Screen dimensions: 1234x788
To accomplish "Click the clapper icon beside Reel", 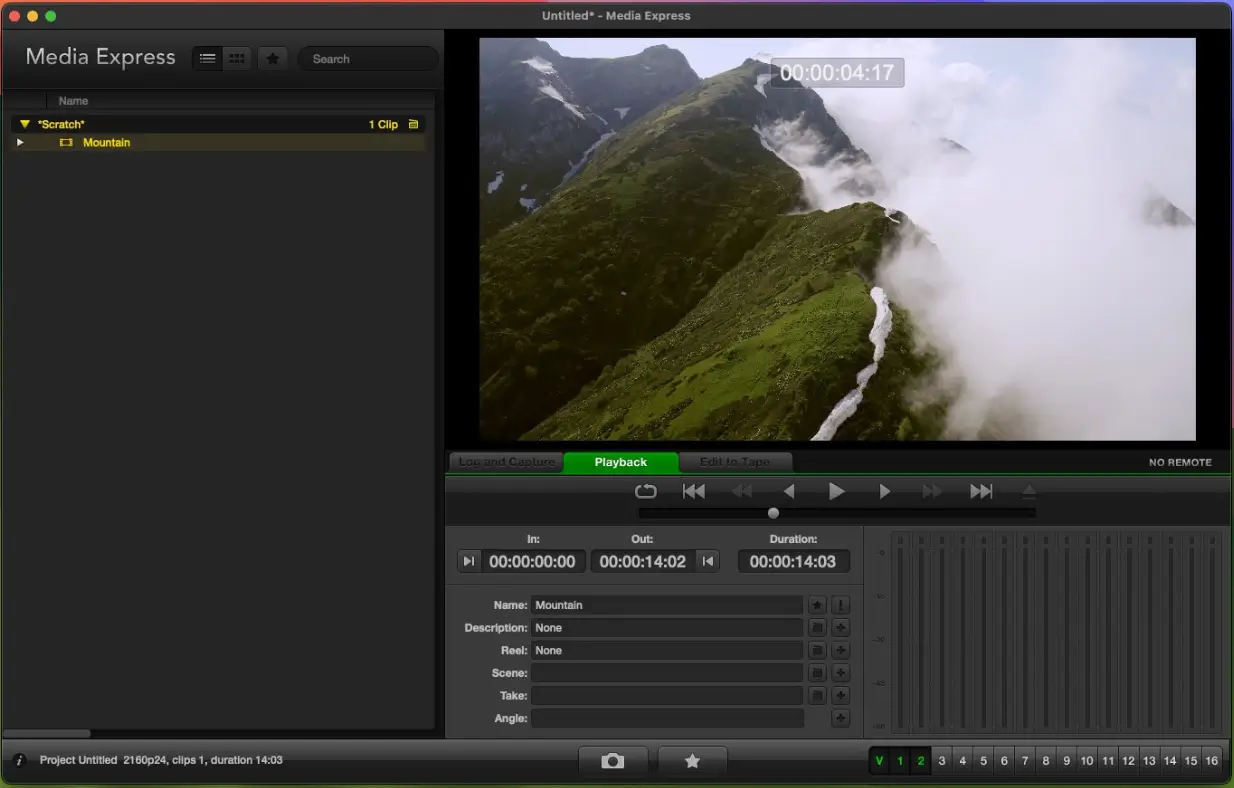I will (817, 651).
